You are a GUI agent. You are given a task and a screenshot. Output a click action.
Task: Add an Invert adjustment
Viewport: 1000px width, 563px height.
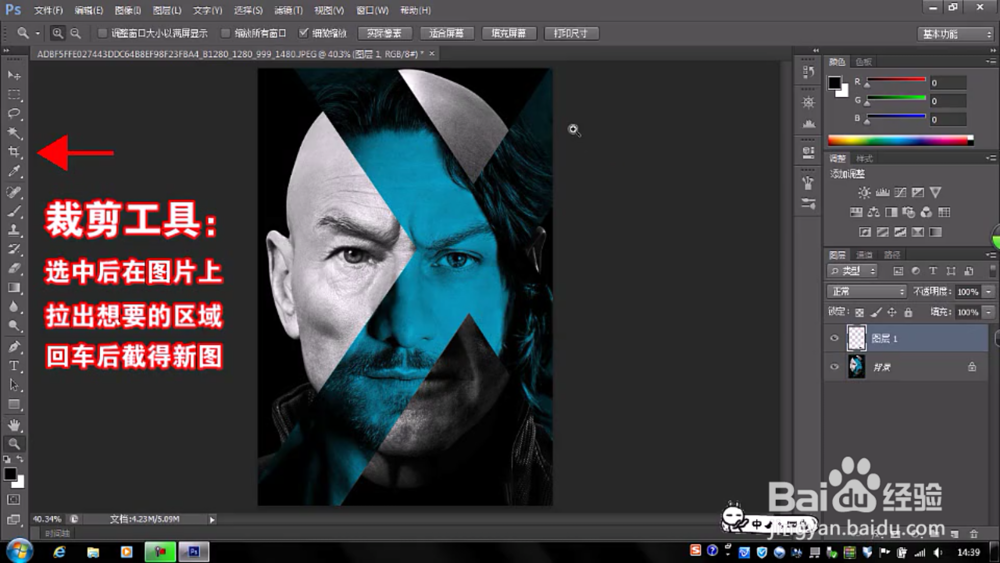coord(865,232)
